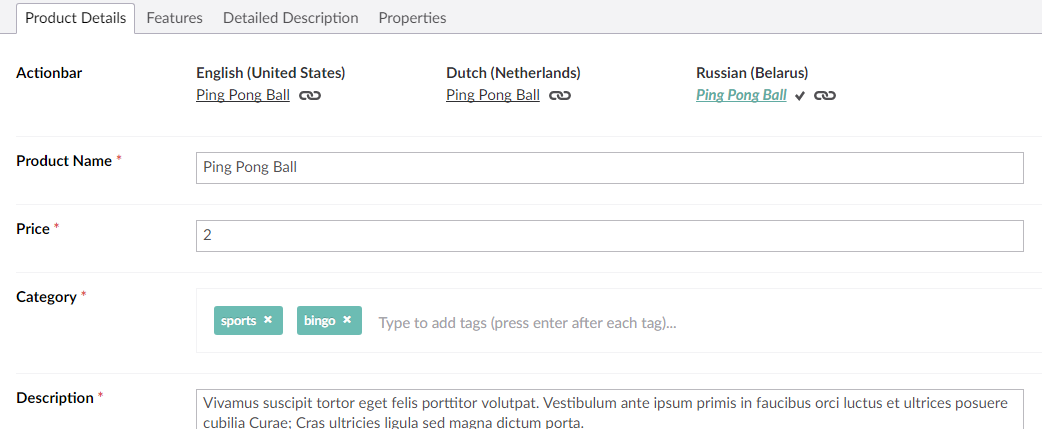Click link icon next to English Ping Pong Ball
The width and height of the screenshot is (1042, 429).
(x=310, y=96)
